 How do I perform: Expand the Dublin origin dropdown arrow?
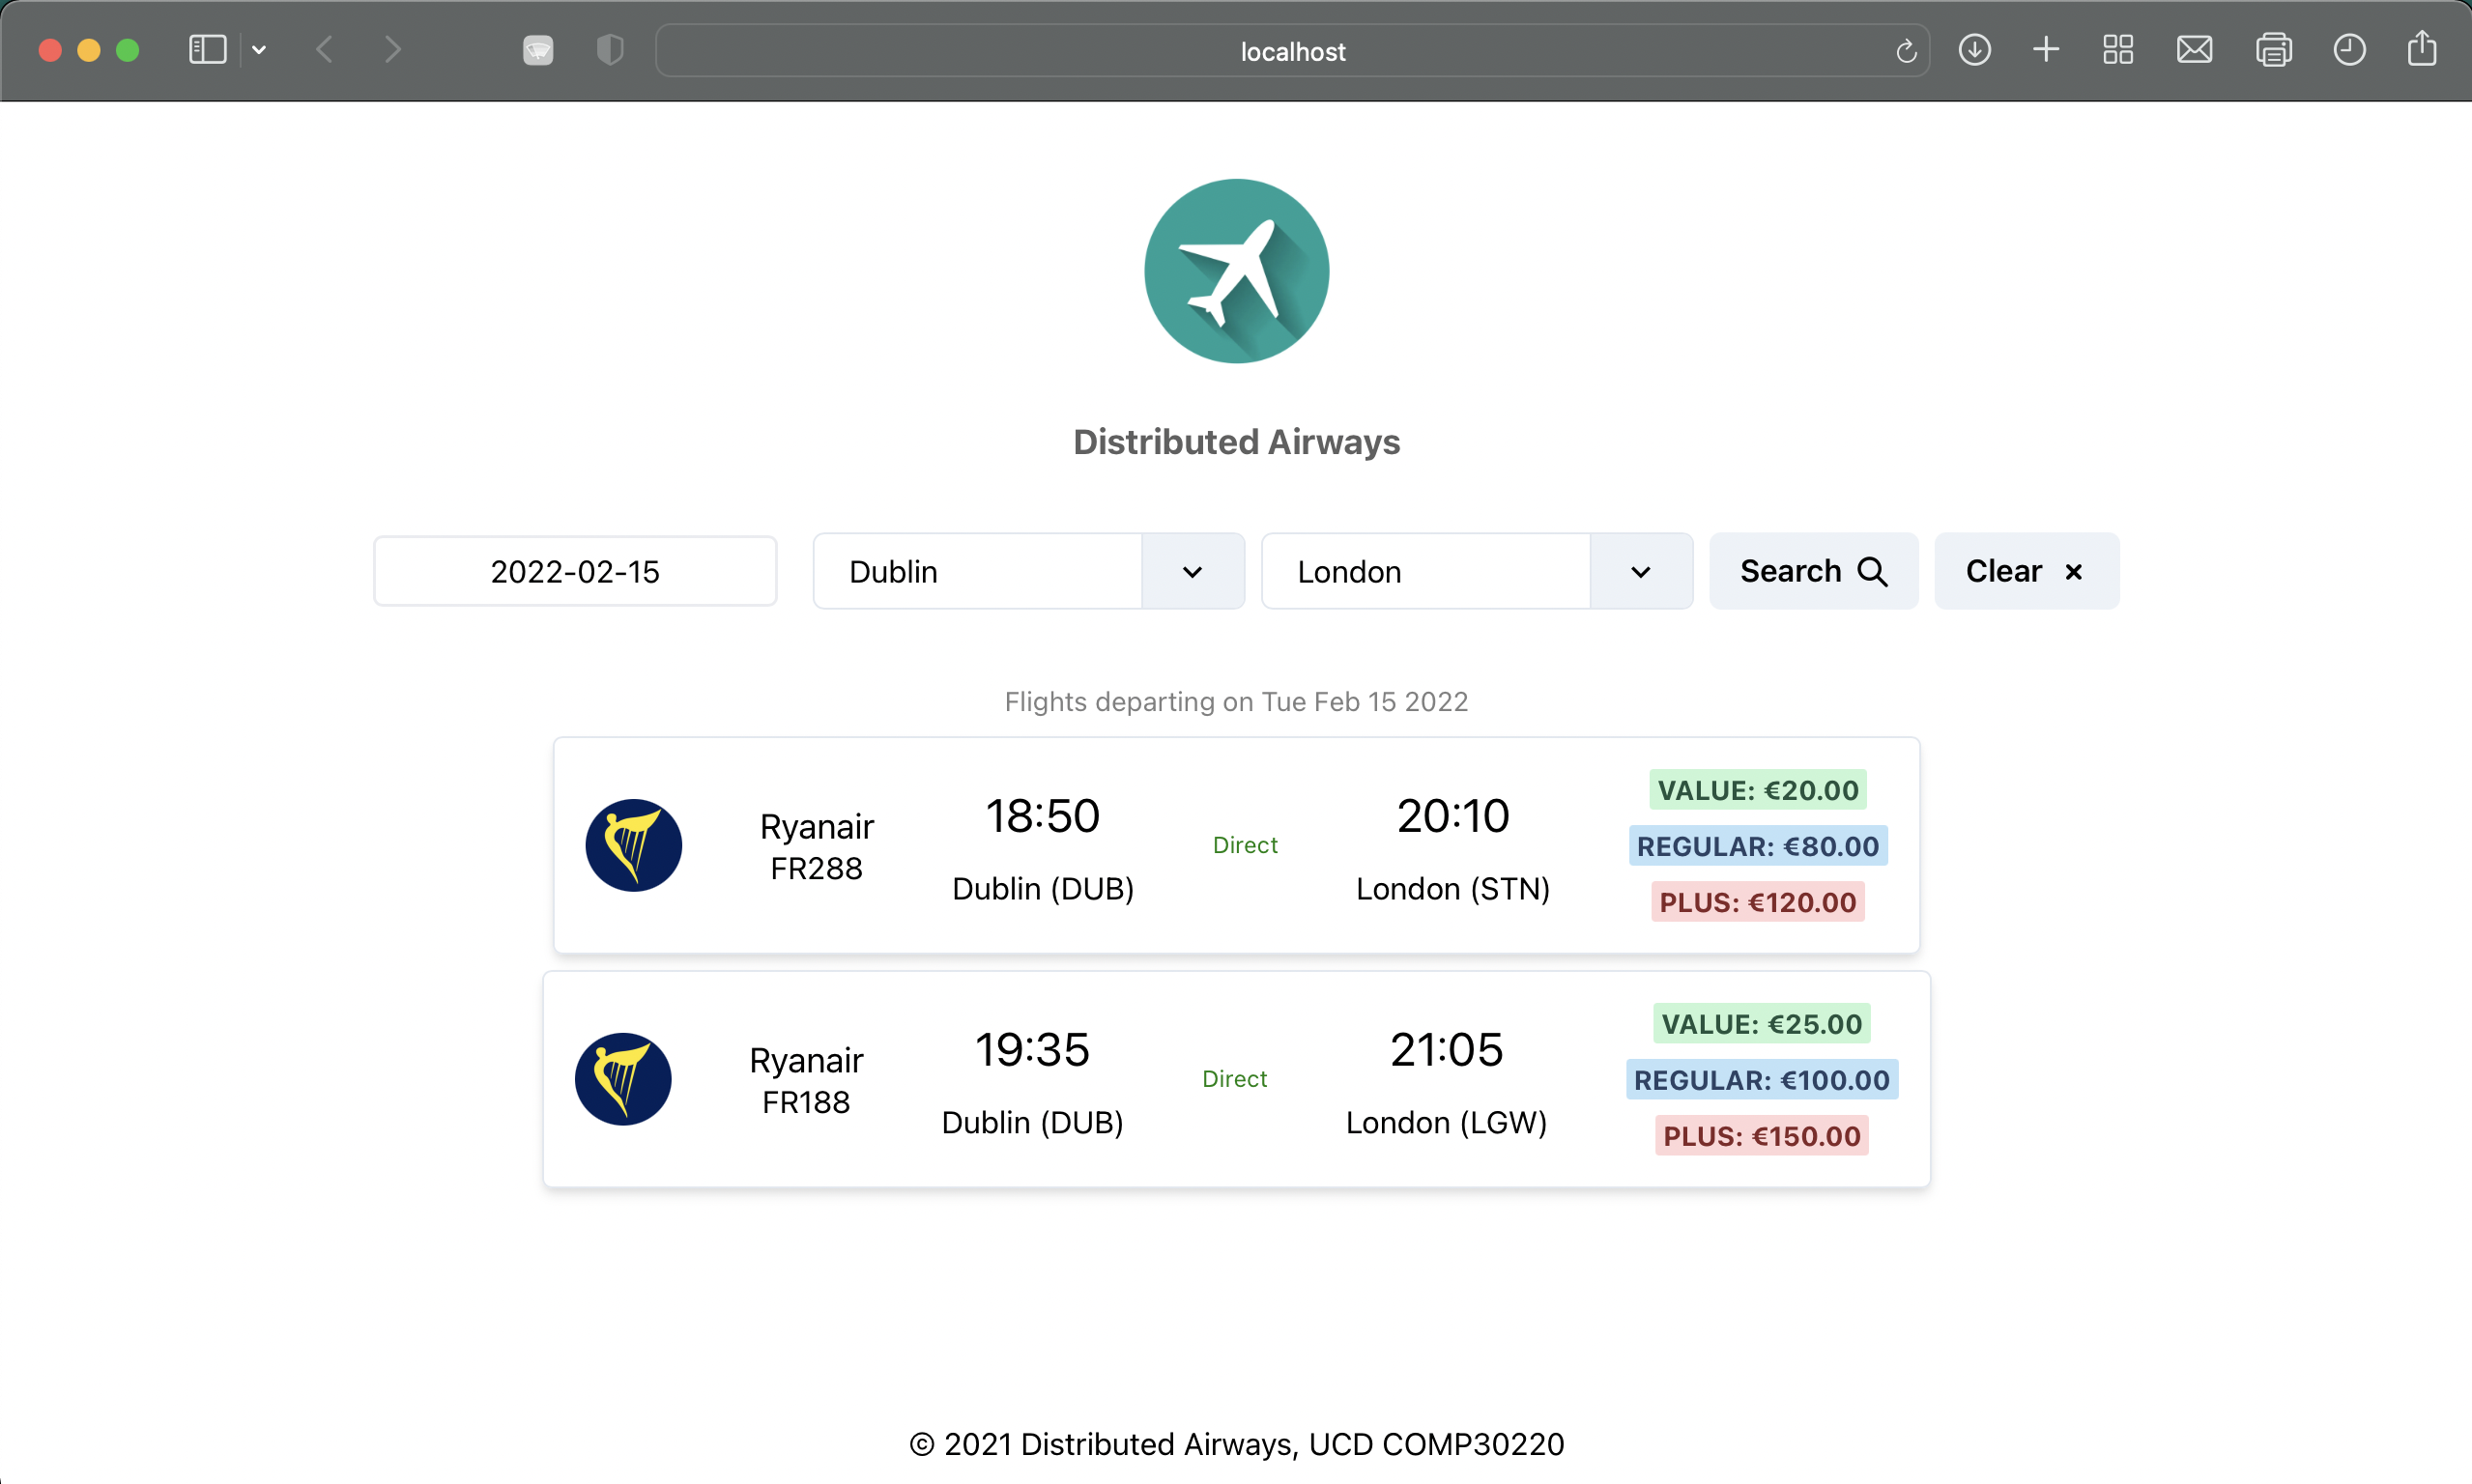click(1192, 572)
